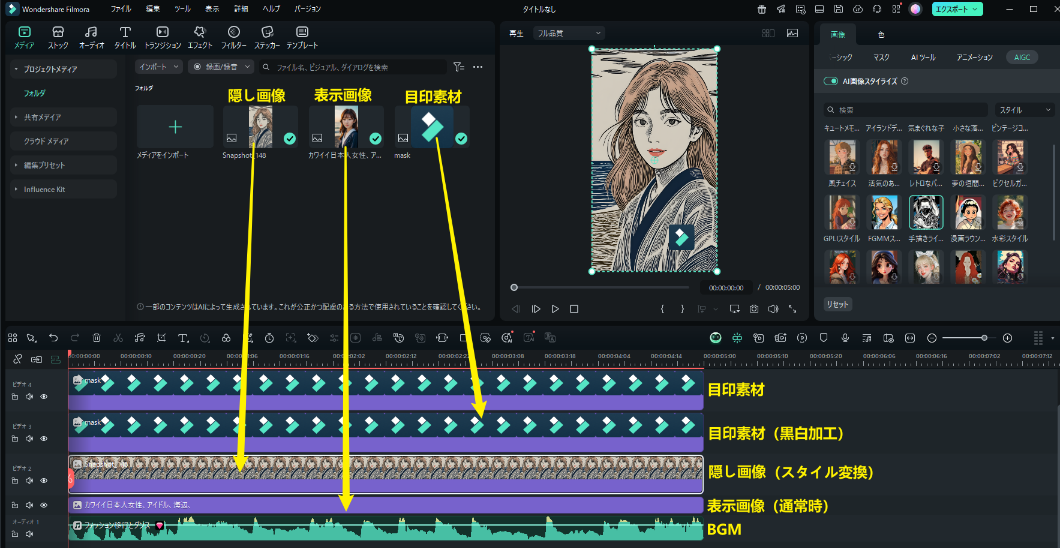The width and height of the screenshot is (1060, 548).
Task: Toggle the AI画像スタイライズ switch
Action: (831, 81)
